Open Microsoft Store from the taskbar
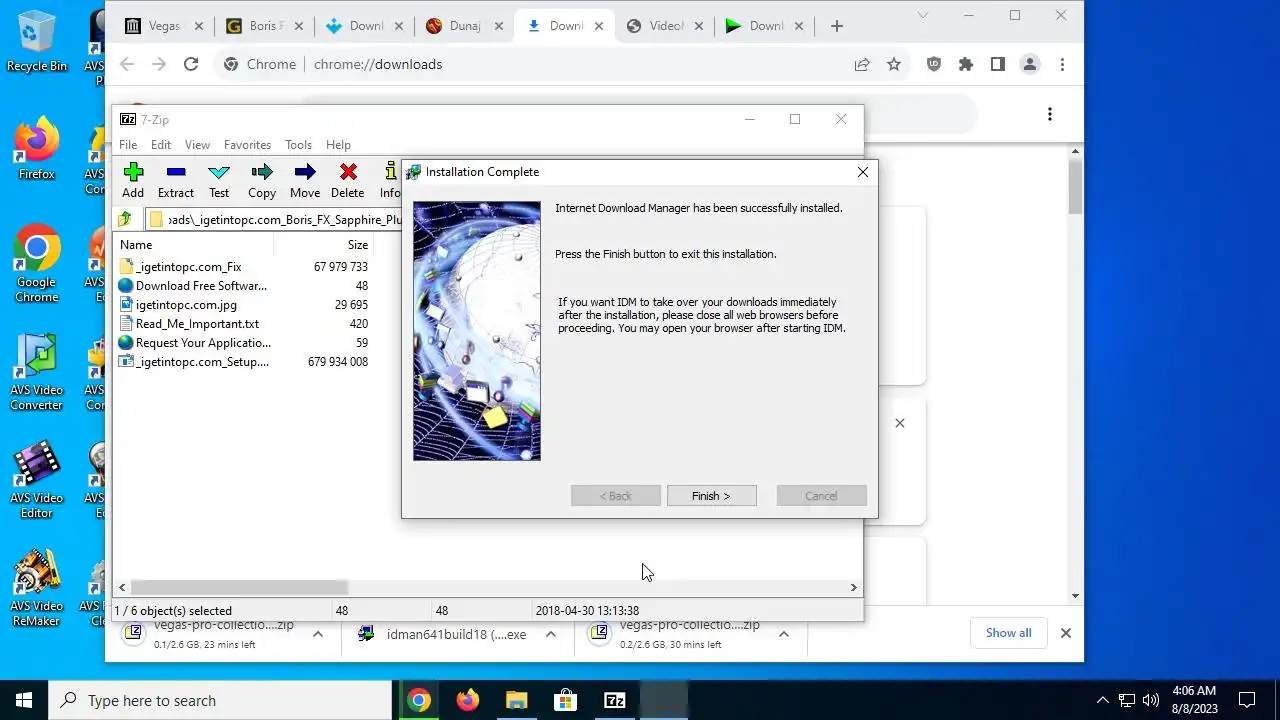 point(565,700)
